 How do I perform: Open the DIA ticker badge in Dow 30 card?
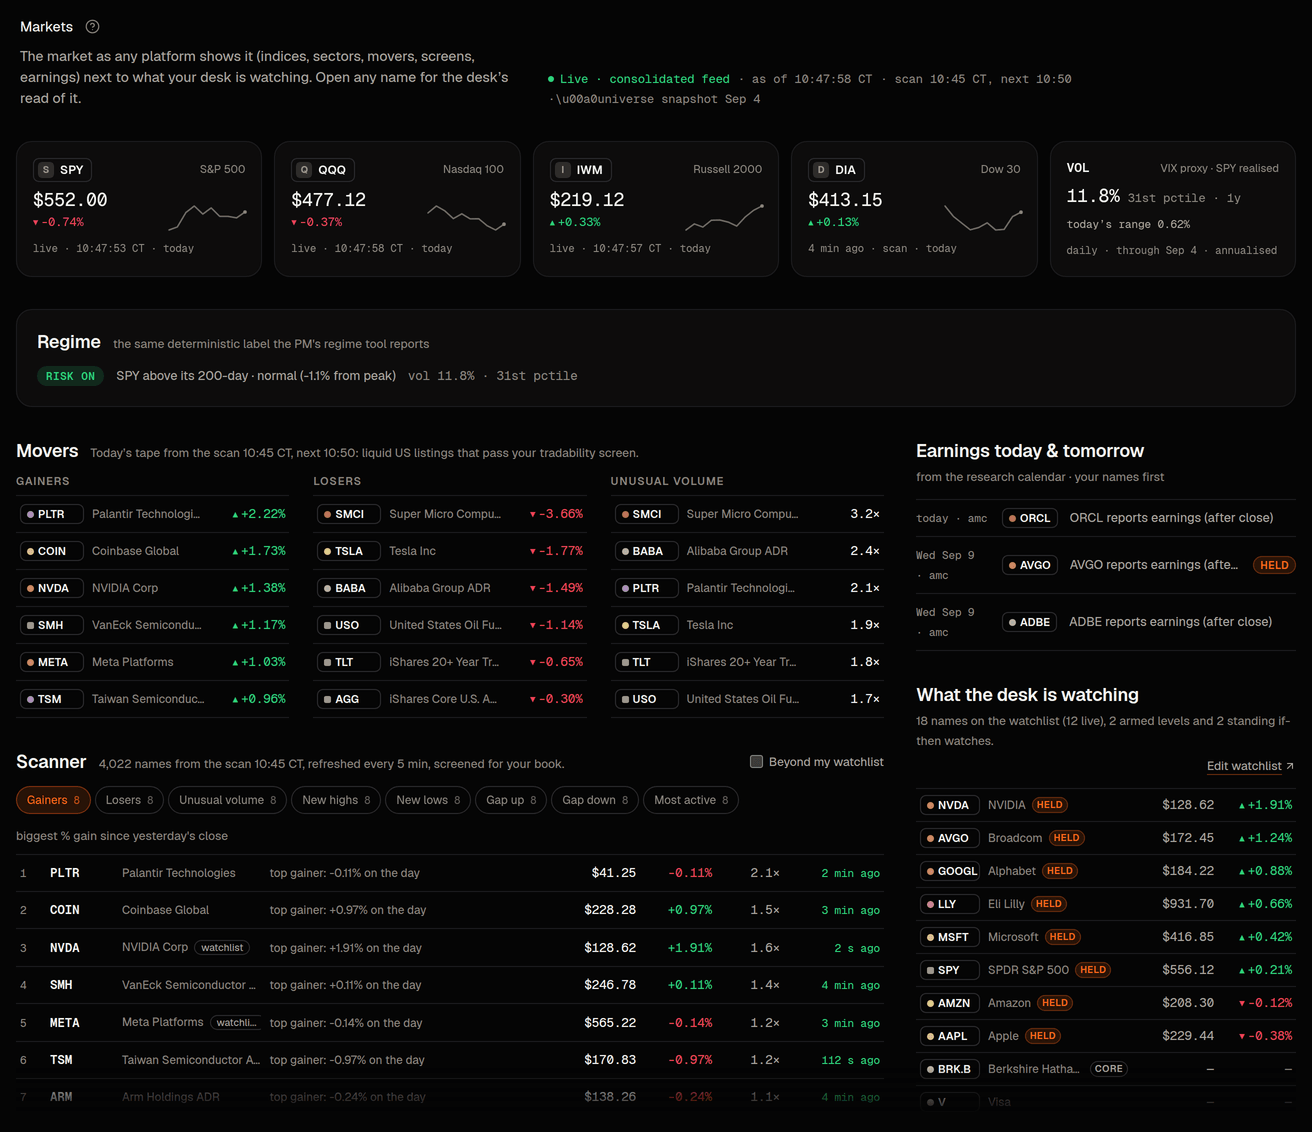coord(836,170)
